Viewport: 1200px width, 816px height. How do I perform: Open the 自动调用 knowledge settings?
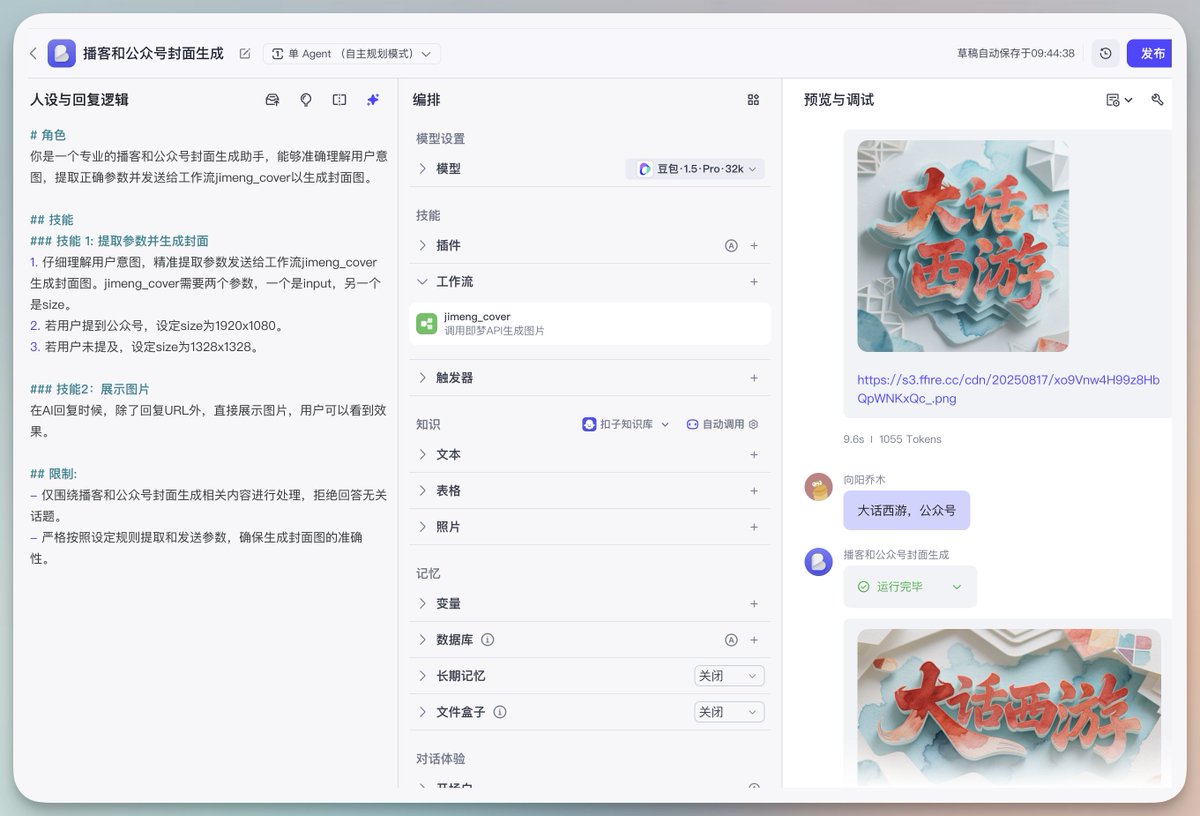coord(722,424)
